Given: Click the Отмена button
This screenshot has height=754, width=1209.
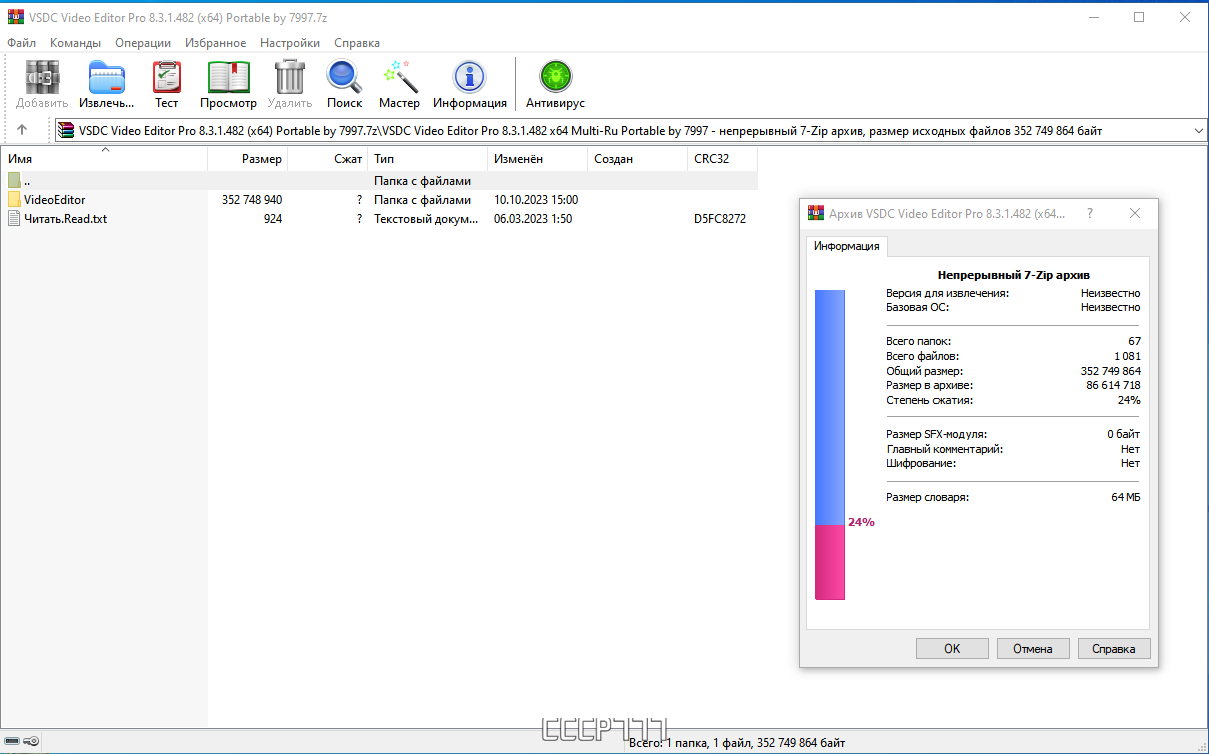Looking at the screenshot, I should tap(1033, 649).
